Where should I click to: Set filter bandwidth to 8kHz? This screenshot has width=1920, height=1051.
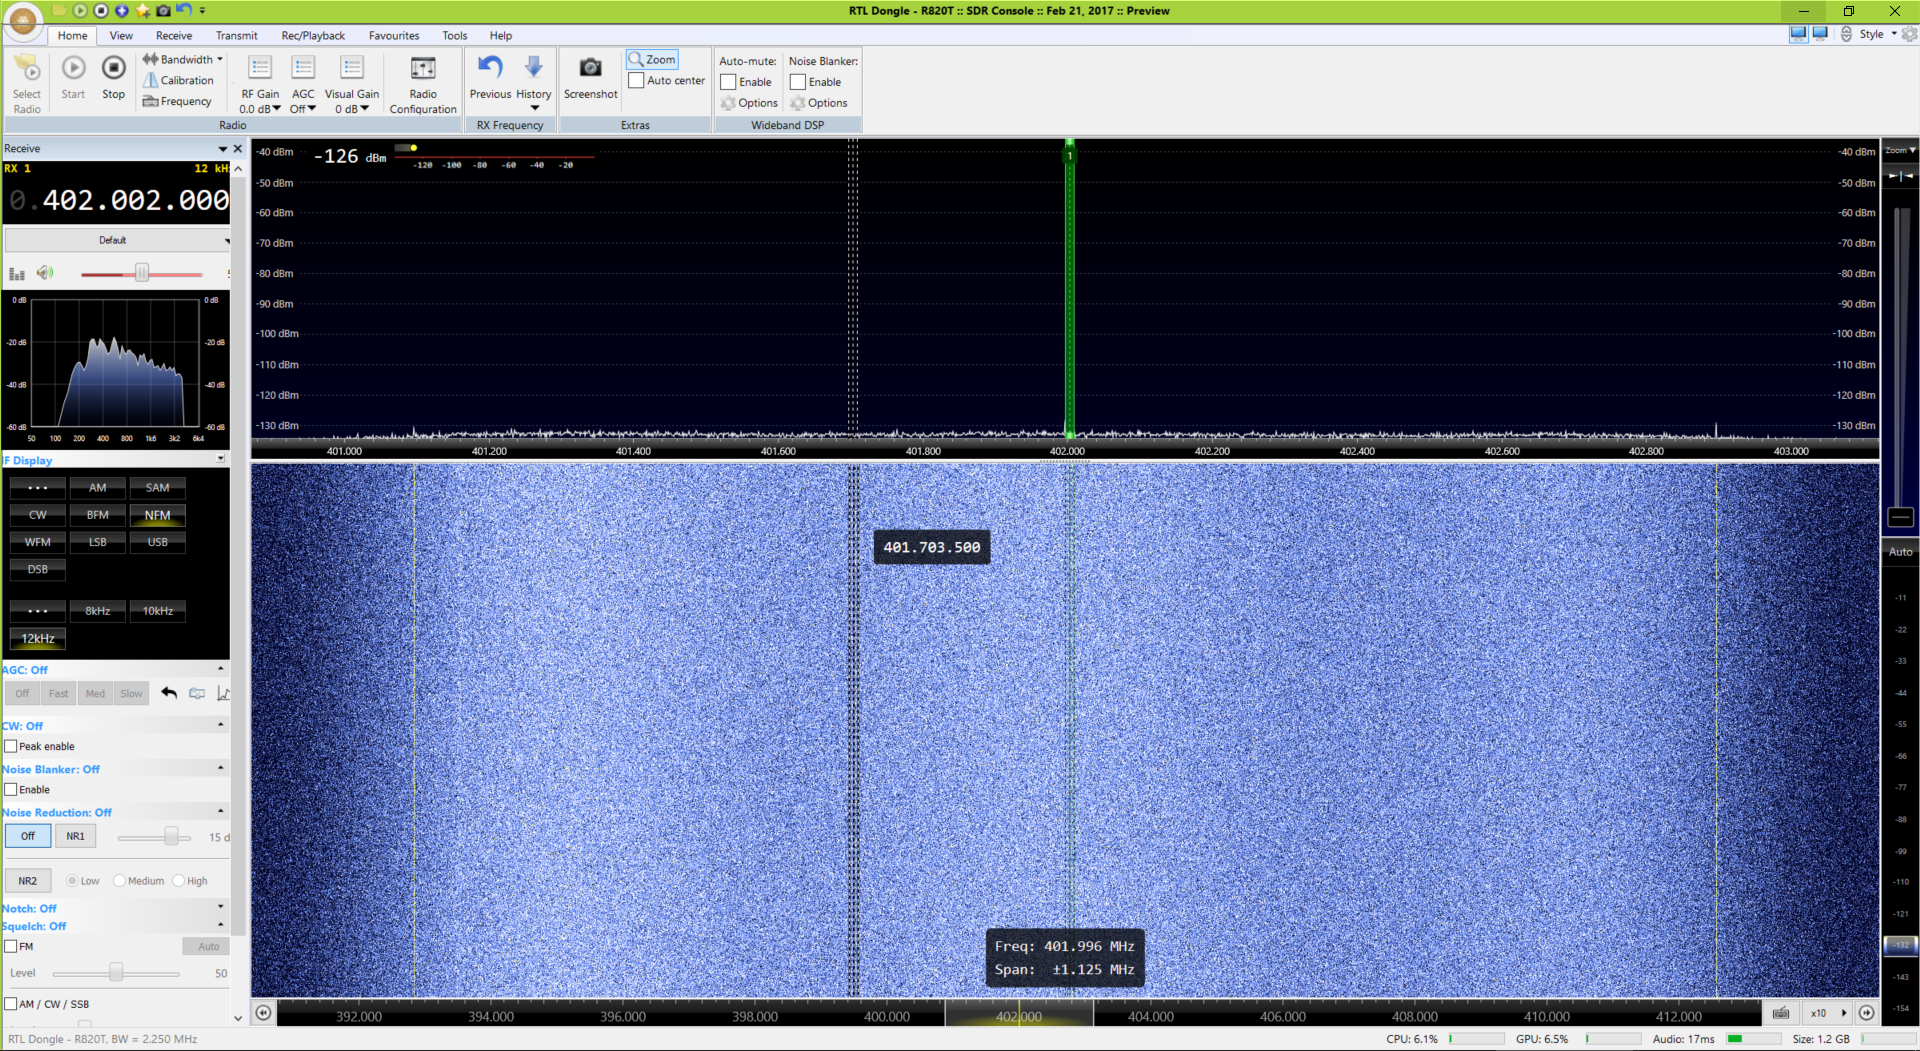[97, 611]
